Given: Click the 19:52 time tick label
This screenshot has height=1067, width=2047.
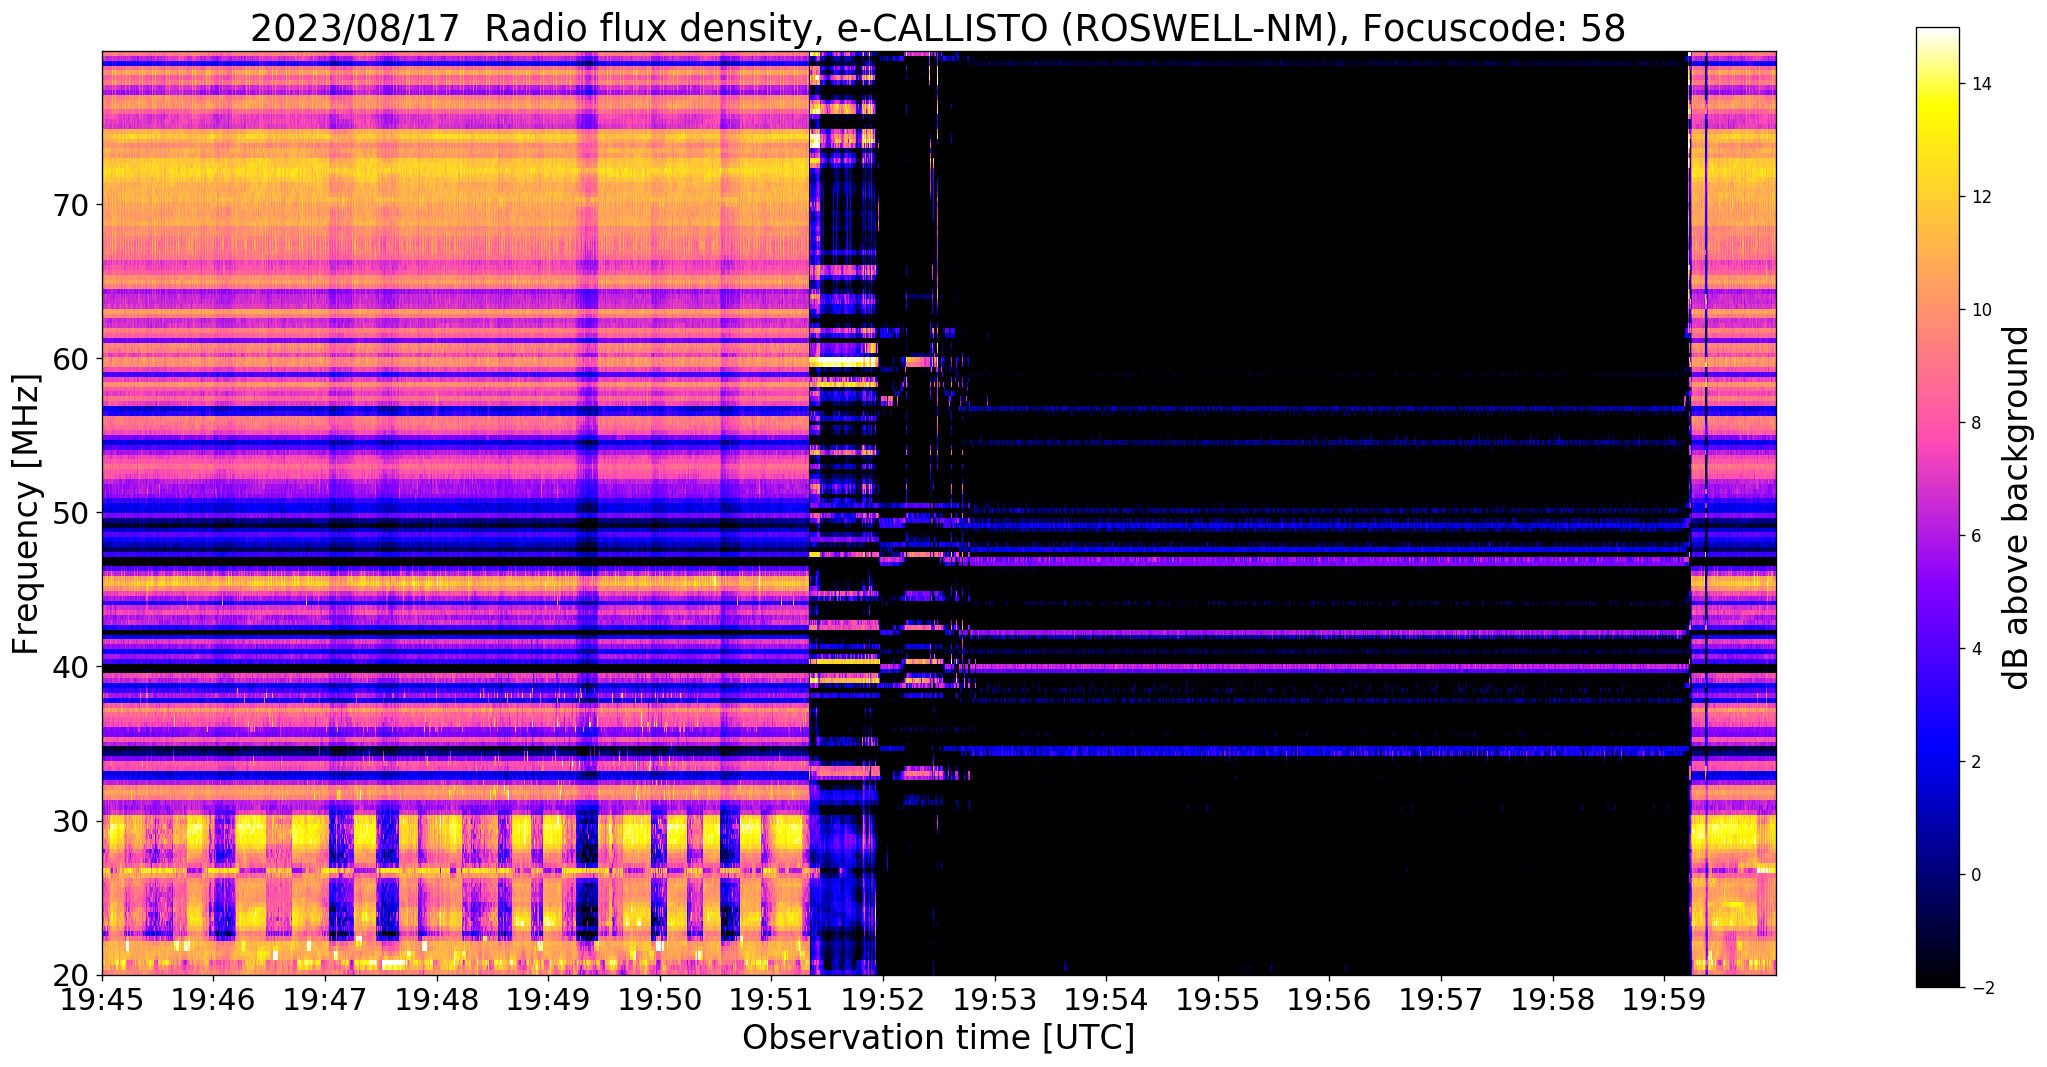Looking at the screenshot, I should click(x=883, y=999).
